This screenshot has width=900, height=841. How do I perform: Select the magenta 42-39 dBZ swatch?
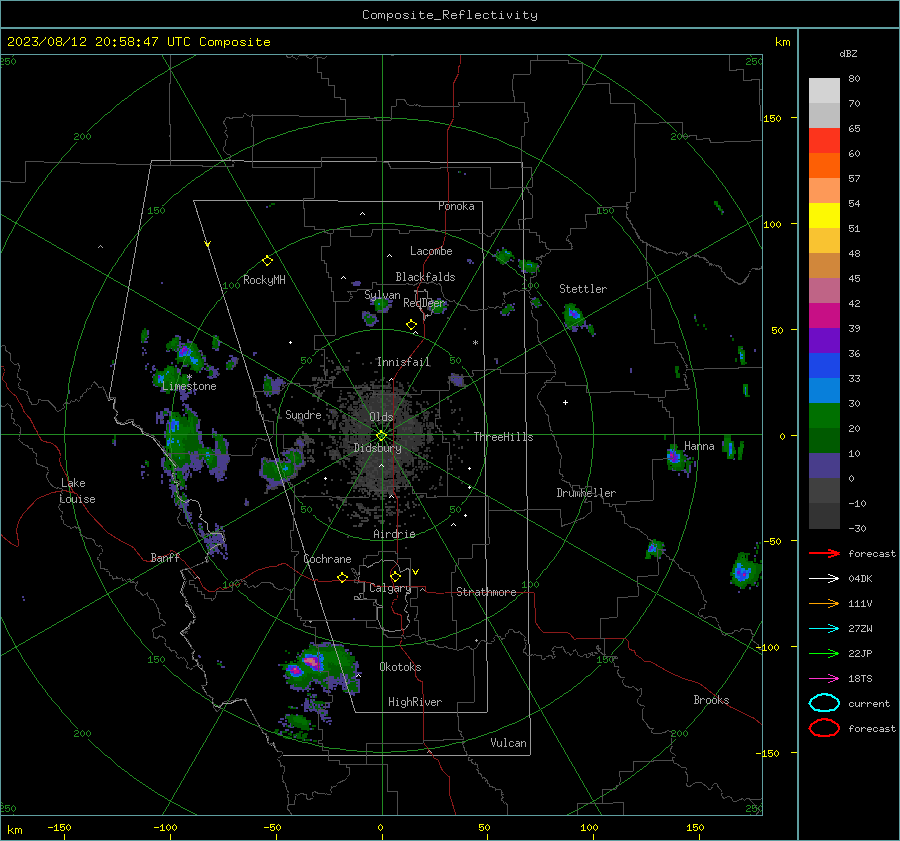(x=824, y=315)
